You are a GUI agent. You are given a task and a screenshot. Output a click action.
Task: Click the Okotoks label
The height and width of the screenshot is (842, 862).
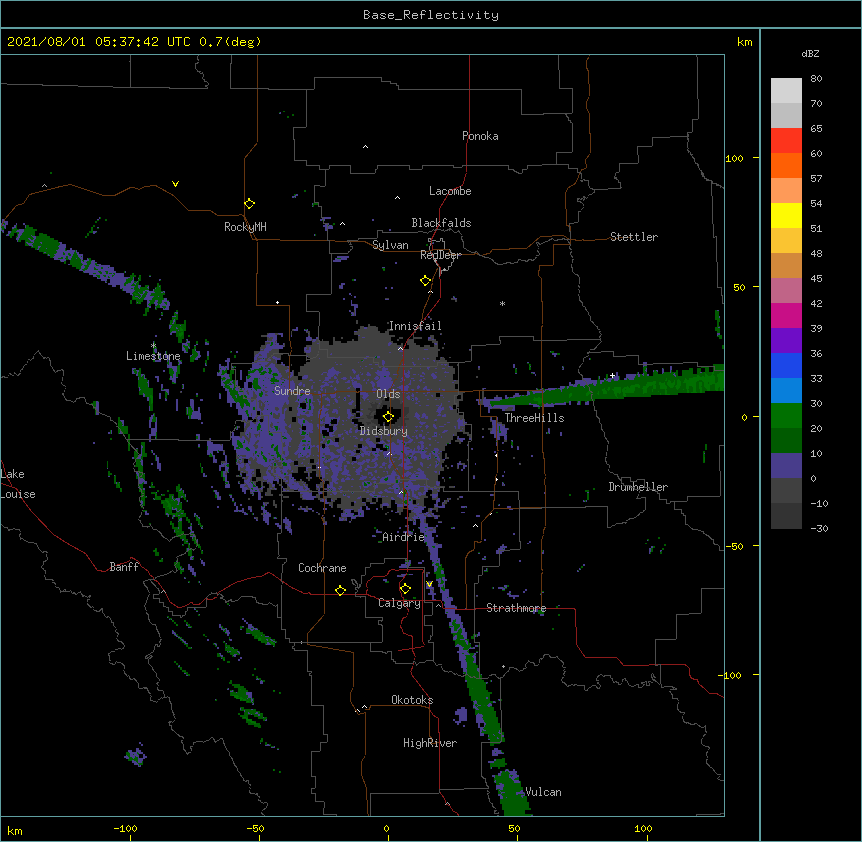click(412, 700)
